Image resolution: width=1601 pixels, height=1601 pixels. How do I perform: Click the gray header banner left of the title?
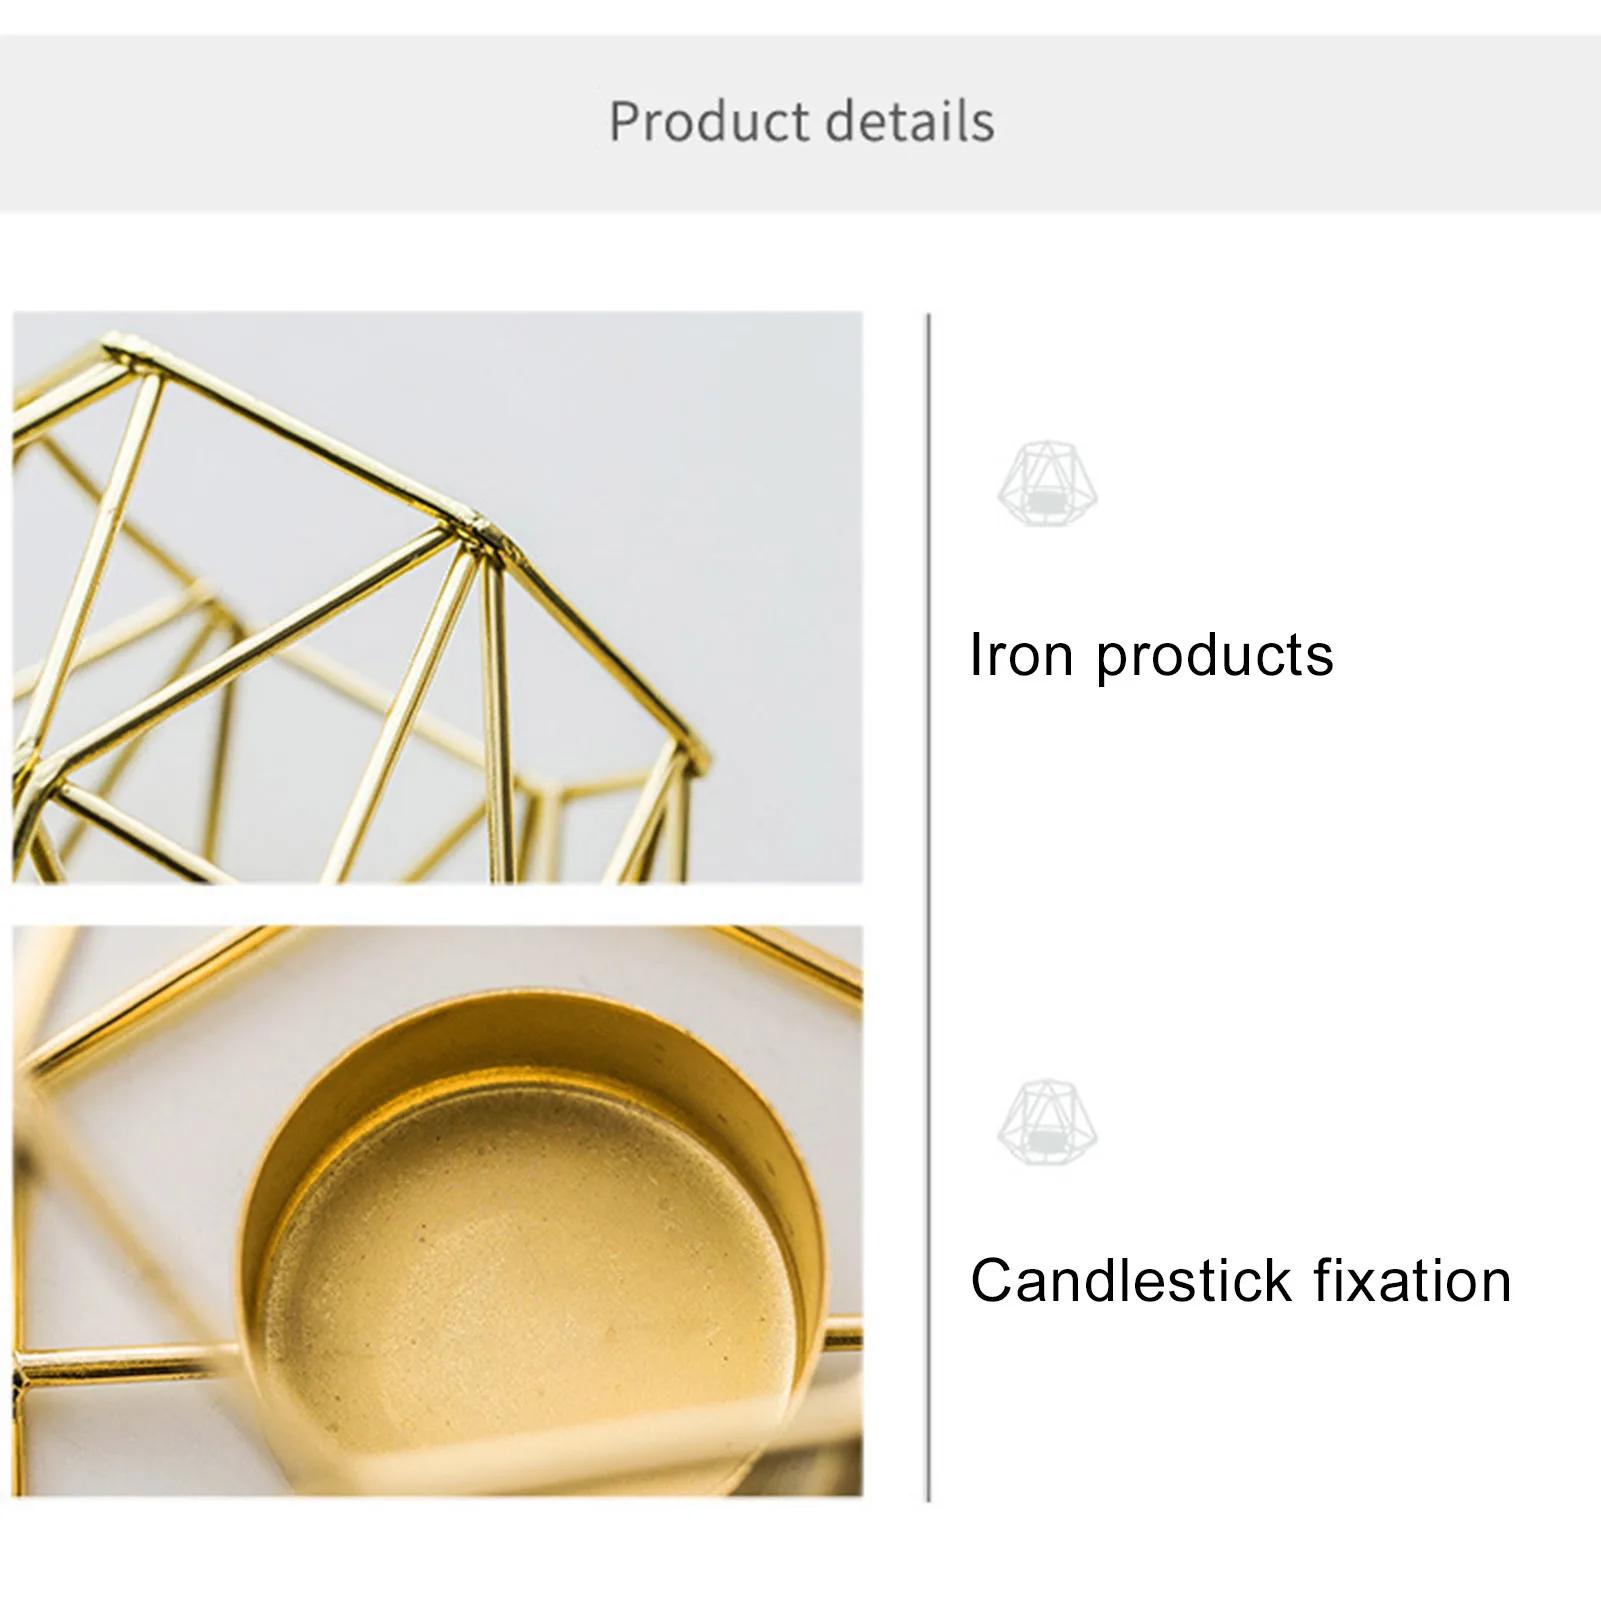pyautogui.click(x=300, y=122)
